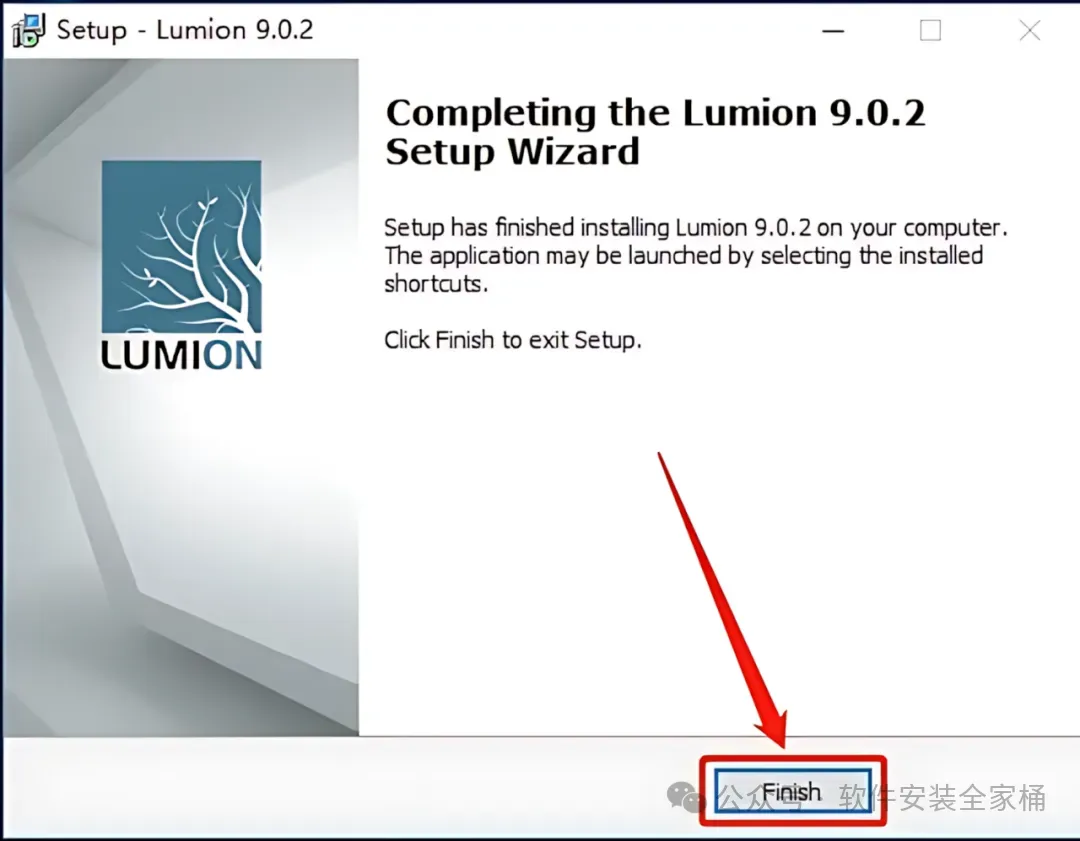Open the Setup installer icon in title bar
The height and width of the screenshot is (841, 1080).
(28, 30)
